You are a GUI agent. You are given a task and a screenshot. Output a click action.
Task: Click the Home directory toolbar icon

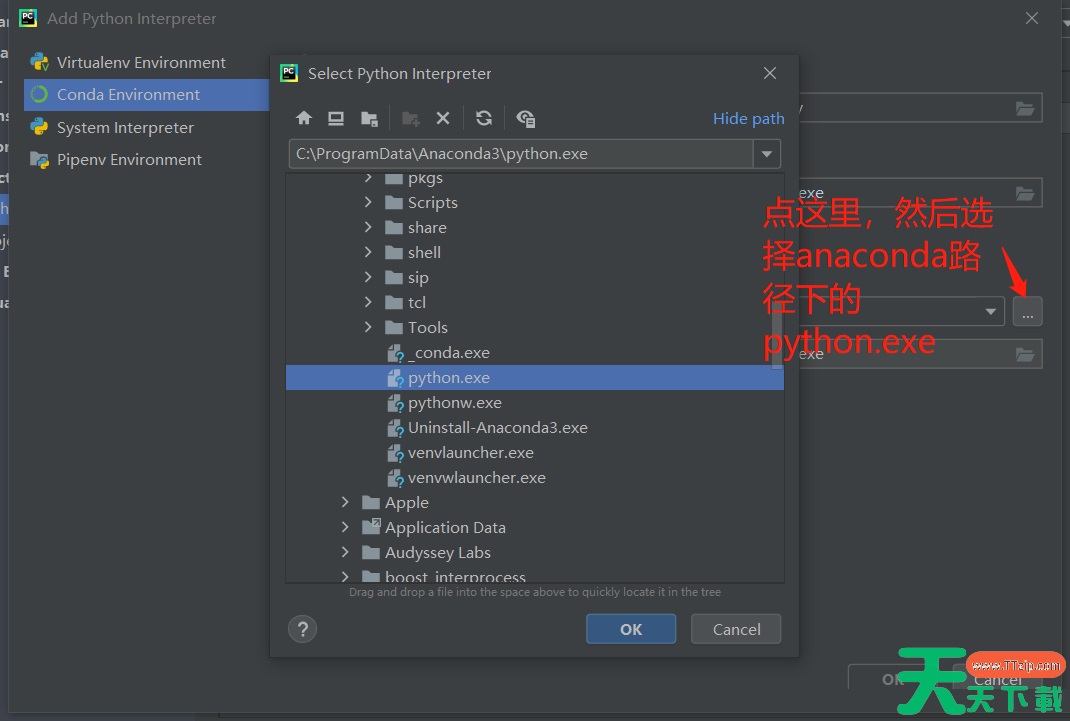coord(304,118)
